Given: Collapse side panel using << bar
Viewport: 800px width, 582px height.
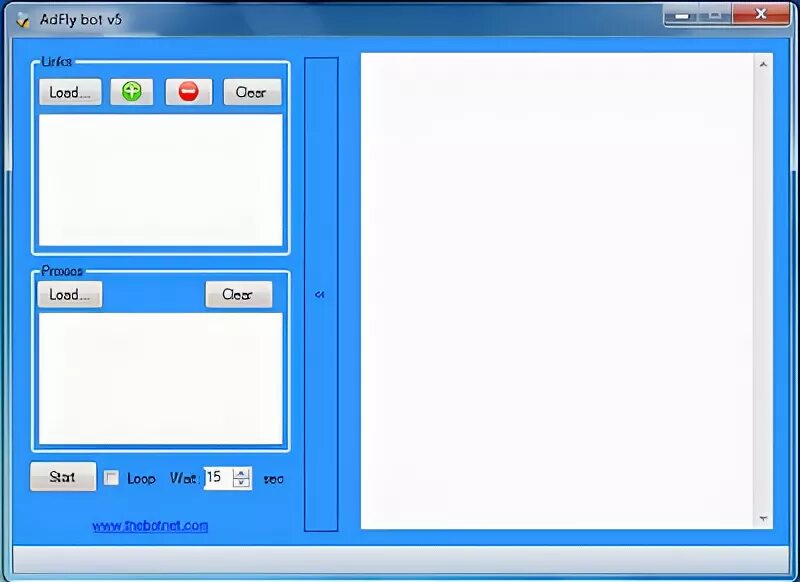Looking at the screenshot, I should (321, 294).
